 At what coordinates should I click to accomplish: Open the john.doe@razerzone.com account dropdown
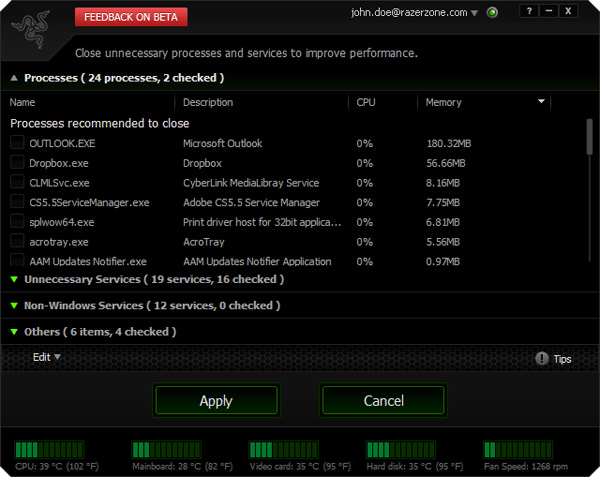[x=475, y=13]
